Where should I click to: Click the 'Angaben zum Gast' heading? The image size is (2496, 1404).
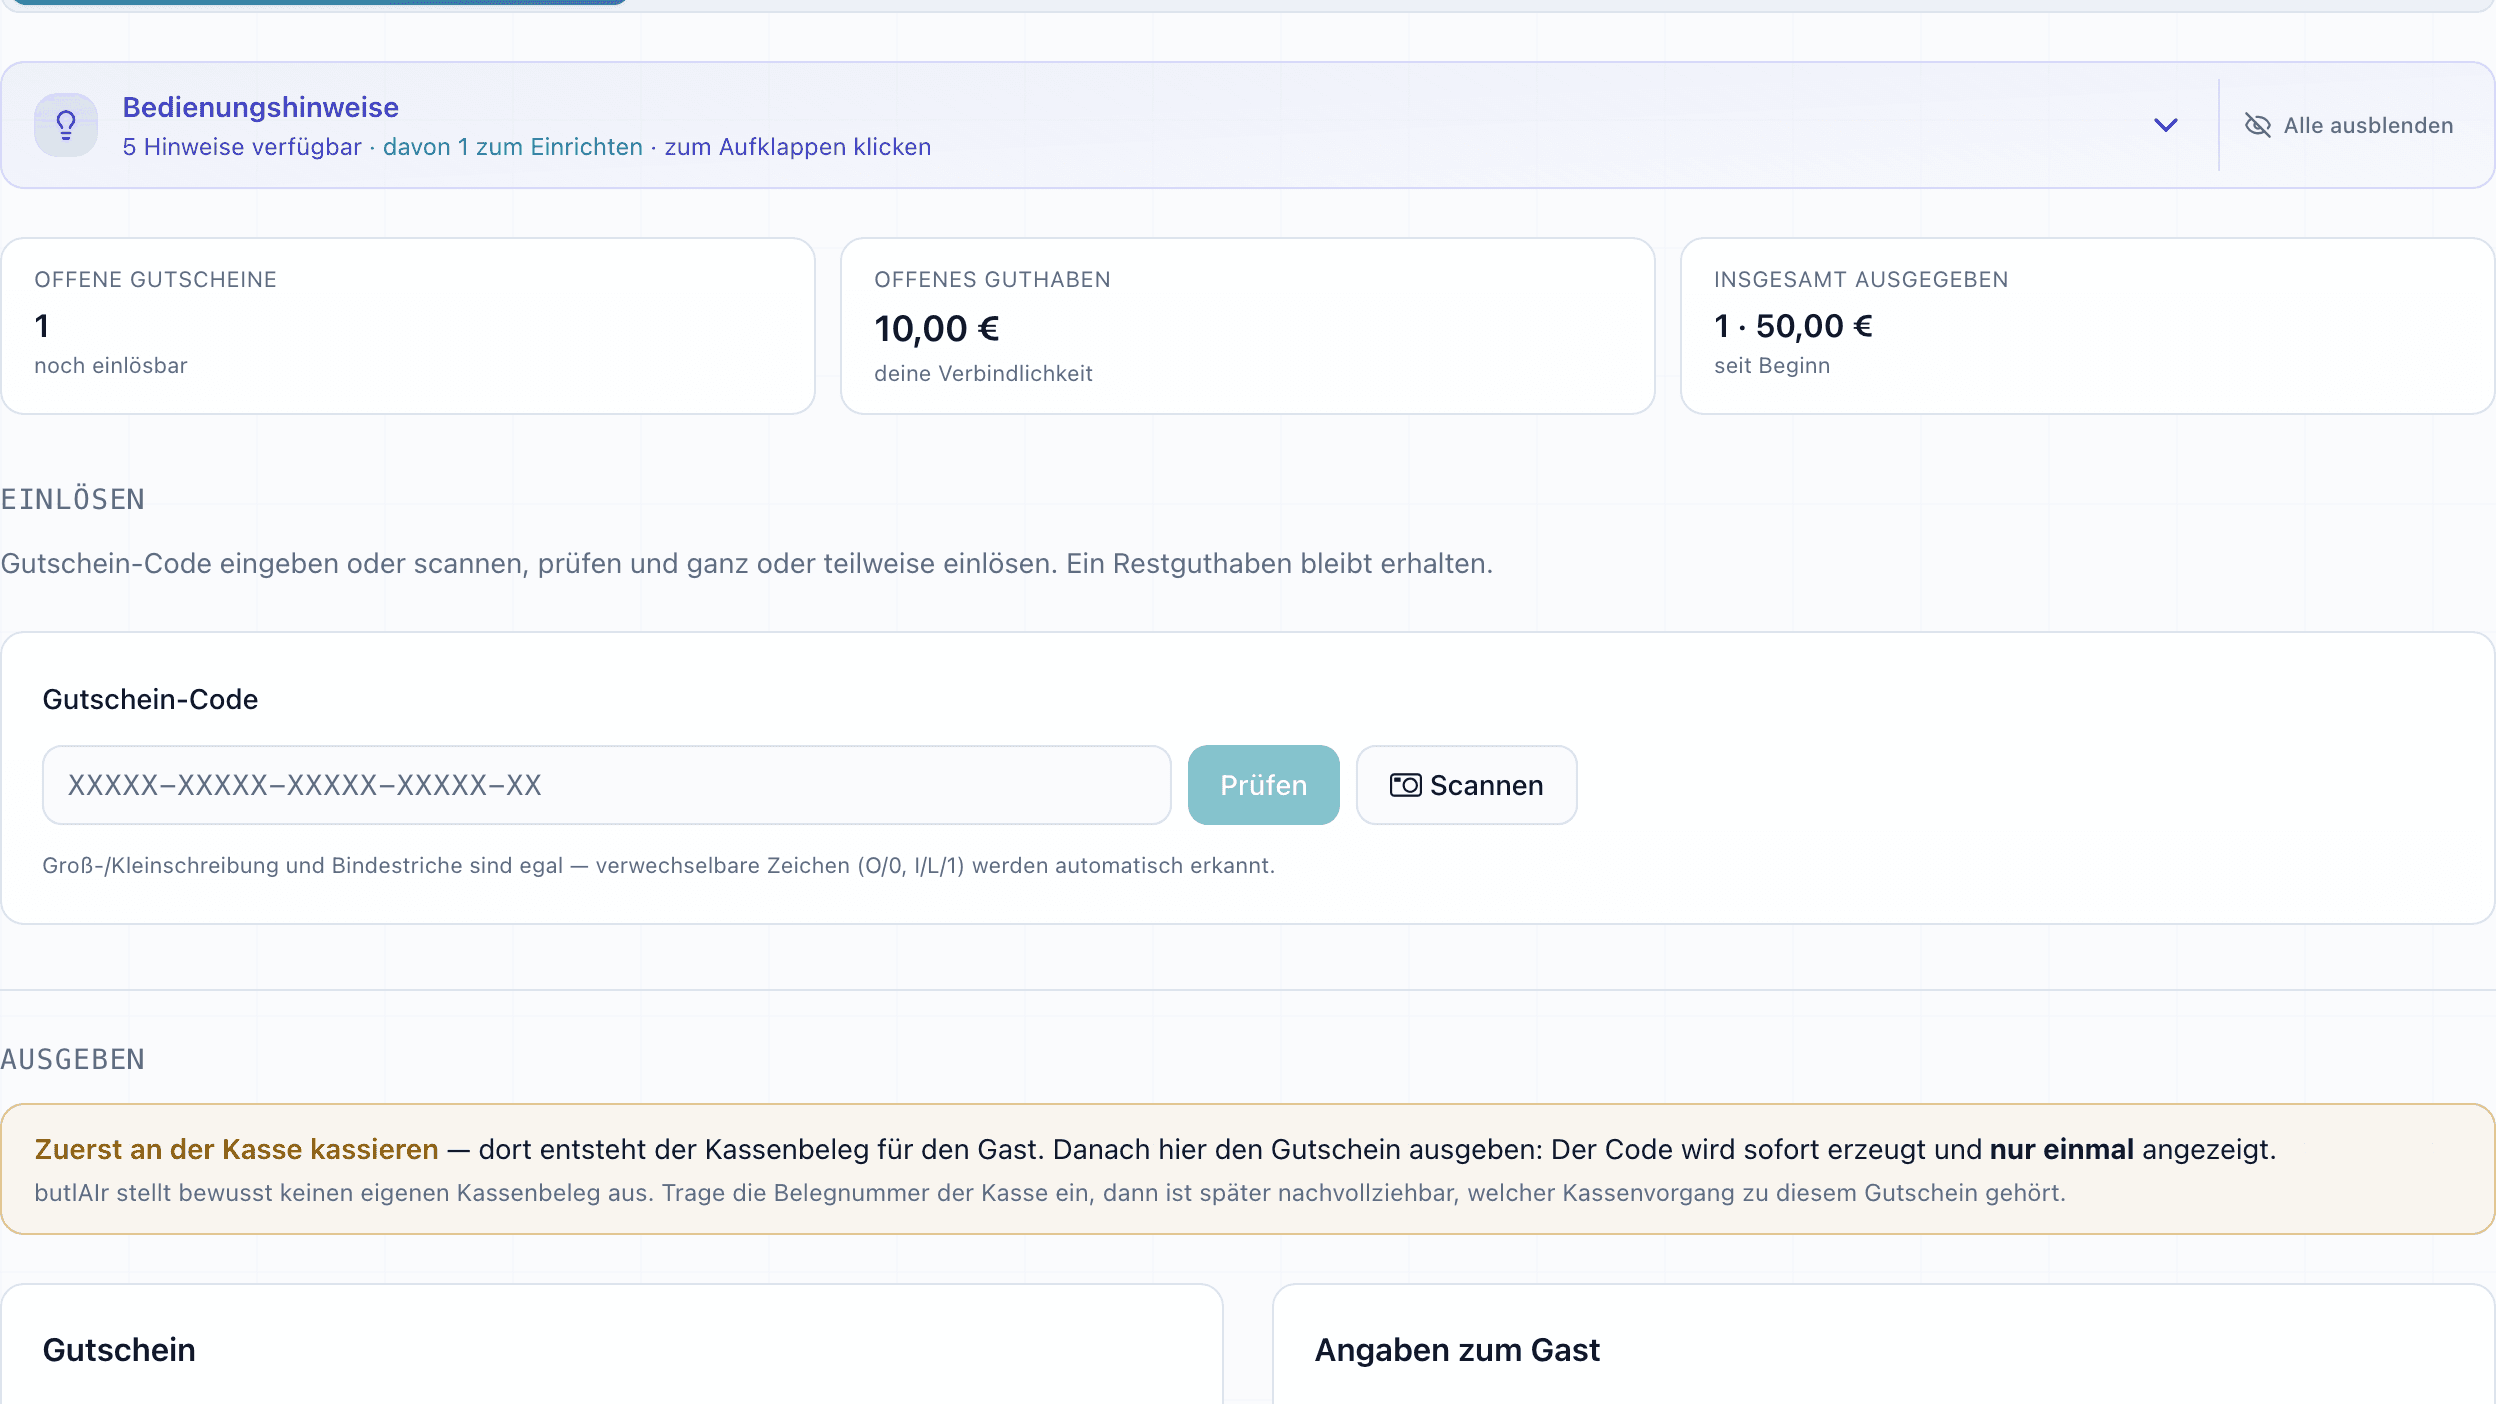click(x=1457, y=1350)
